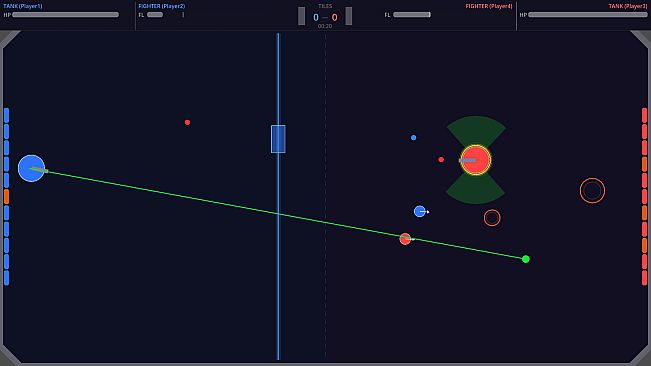
Task: Click the green aiming endpoint dot
Action: click(x=526, y=259)
